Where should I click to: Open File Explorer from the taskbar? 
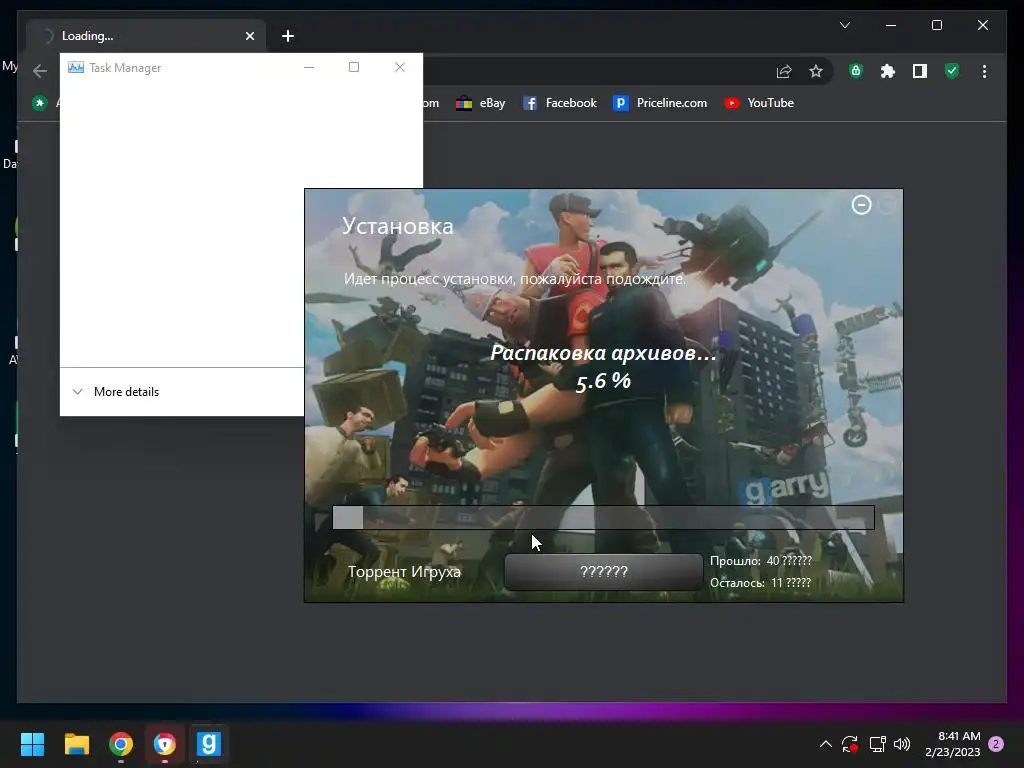point(76,744)
